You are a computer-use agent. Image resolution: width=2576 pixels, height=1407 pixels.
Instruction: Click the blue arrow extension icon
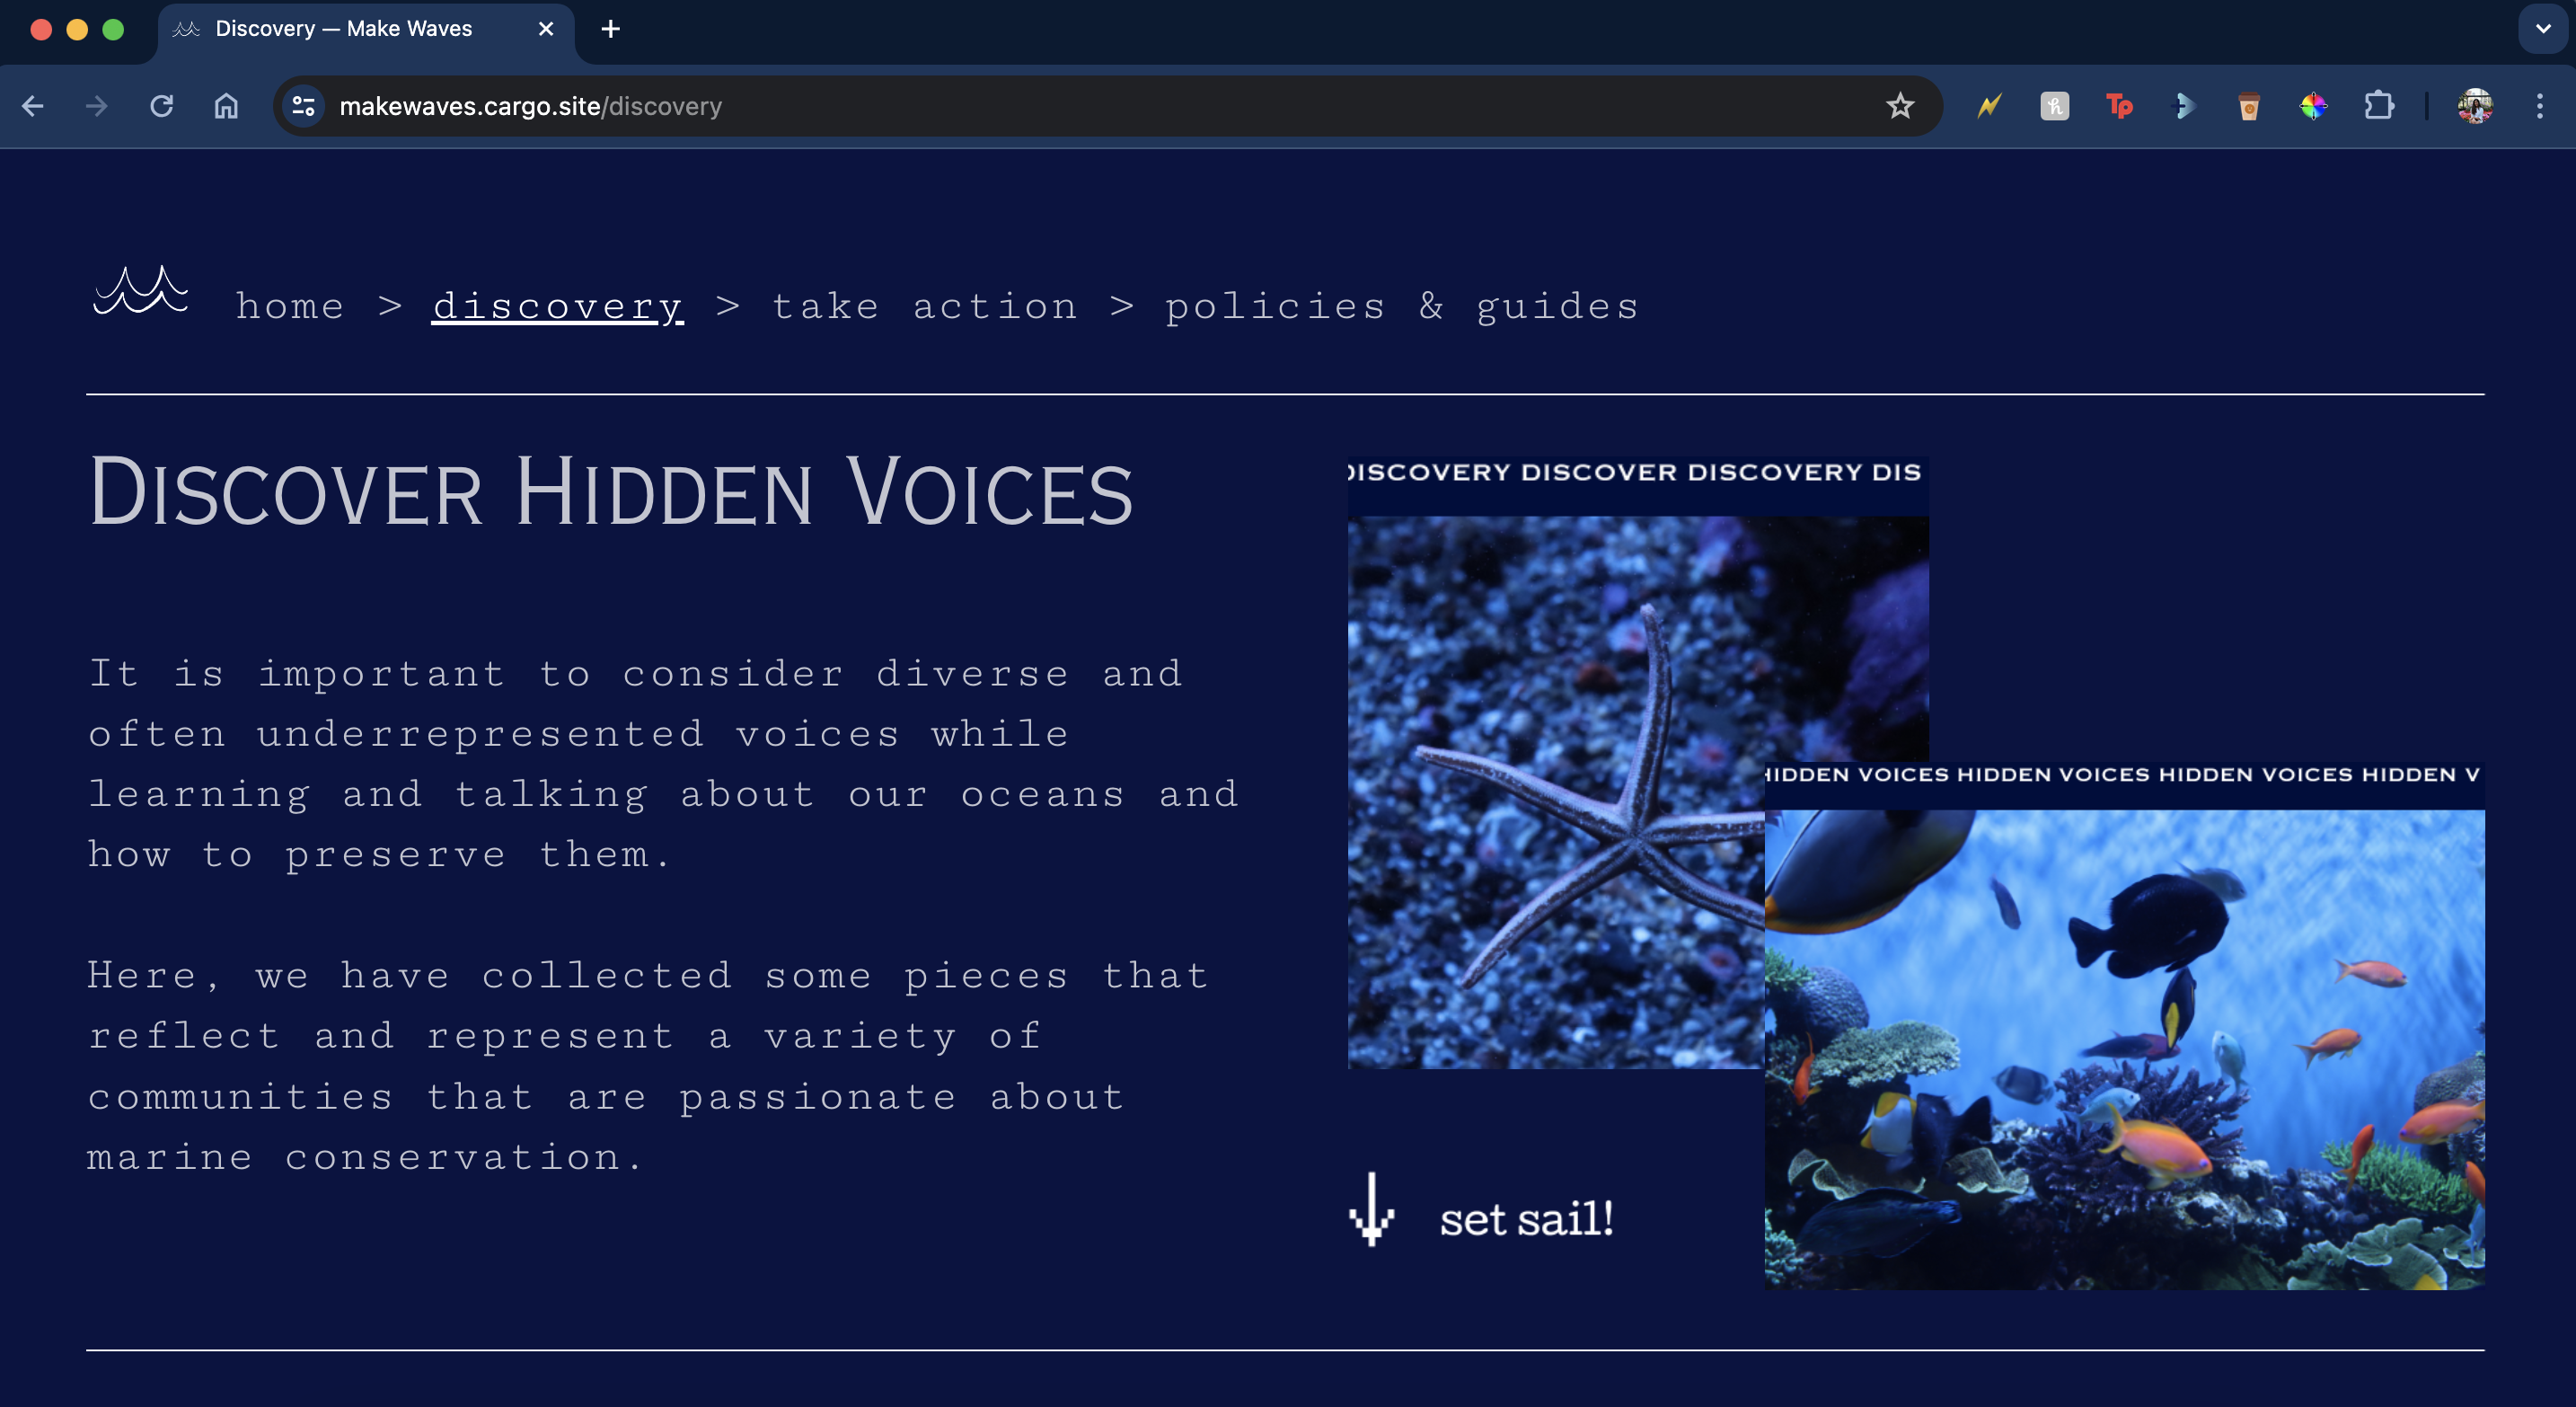2184,106
